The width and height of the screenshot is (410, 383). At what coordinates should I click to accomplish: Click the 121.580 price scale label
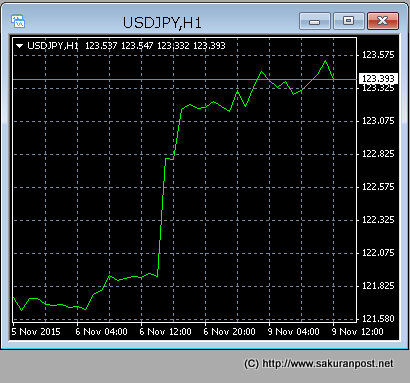(378, 319)
